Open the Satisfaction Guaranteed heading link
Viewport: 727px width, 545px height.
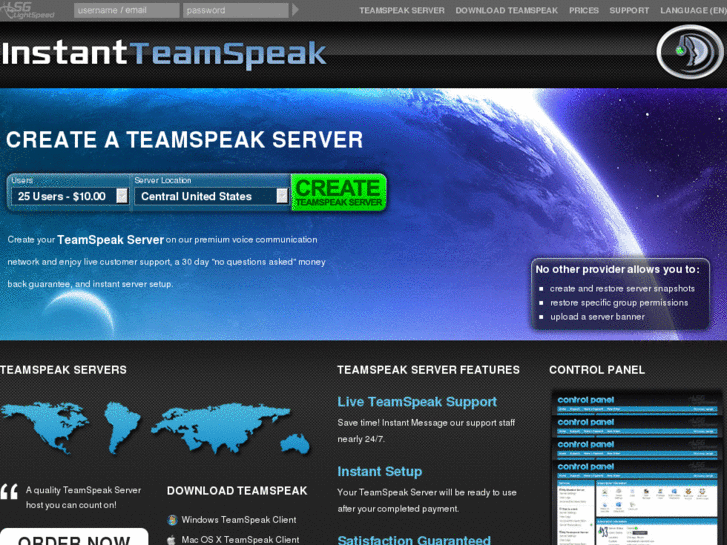click(x=414, y=540)
